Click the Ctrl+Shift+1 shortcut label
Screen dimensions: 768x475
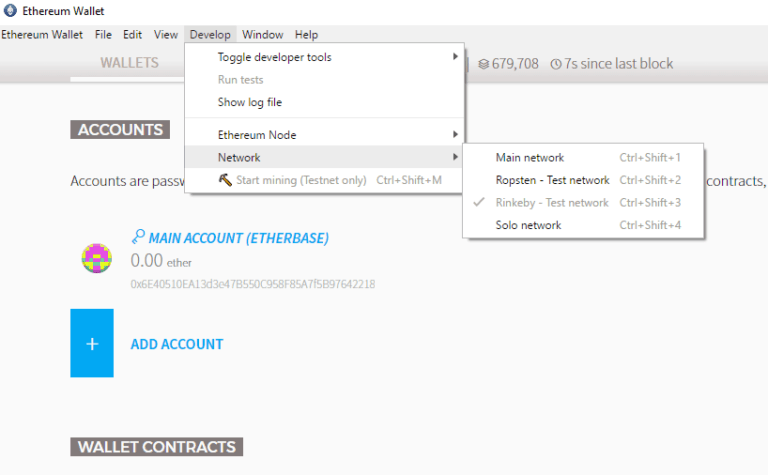pyautogui.click(x=650, y=157)
